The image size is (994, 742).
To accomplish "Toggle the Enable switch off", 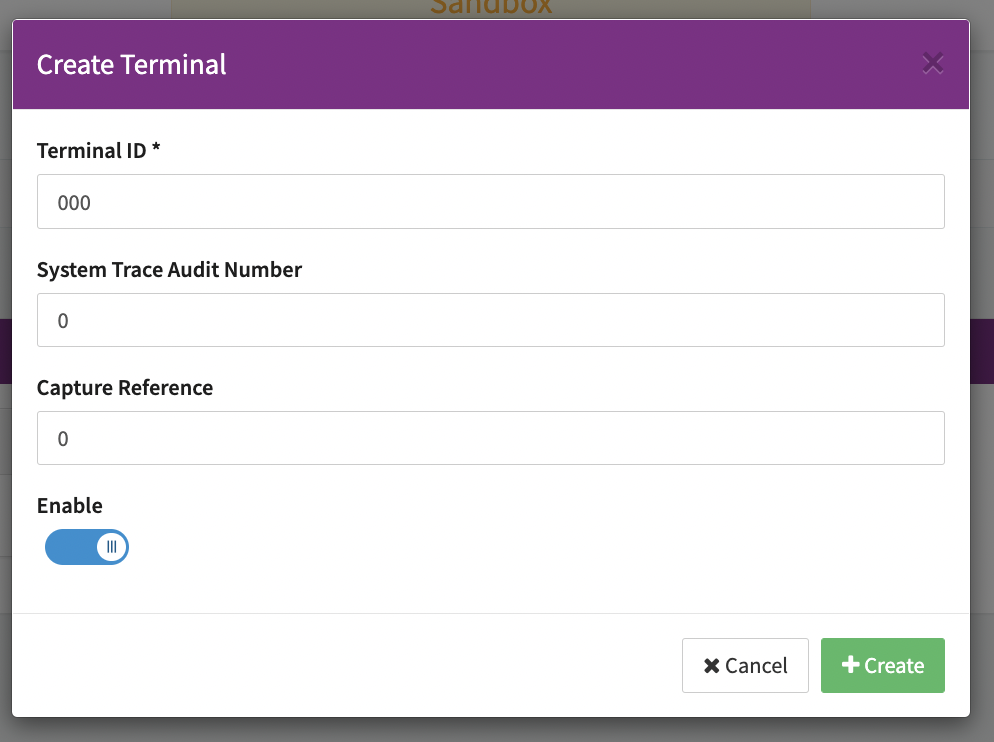I will [87, 547].
